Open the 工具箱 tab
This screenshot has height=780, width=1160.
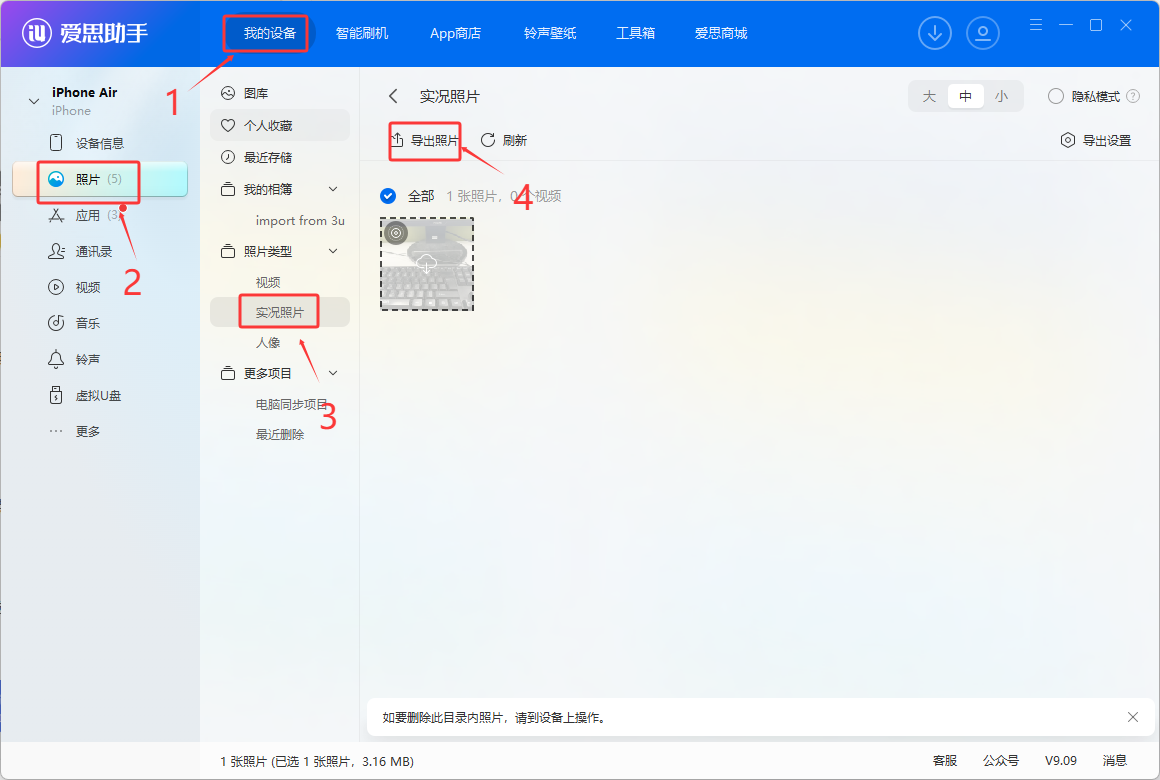[635, 32]
